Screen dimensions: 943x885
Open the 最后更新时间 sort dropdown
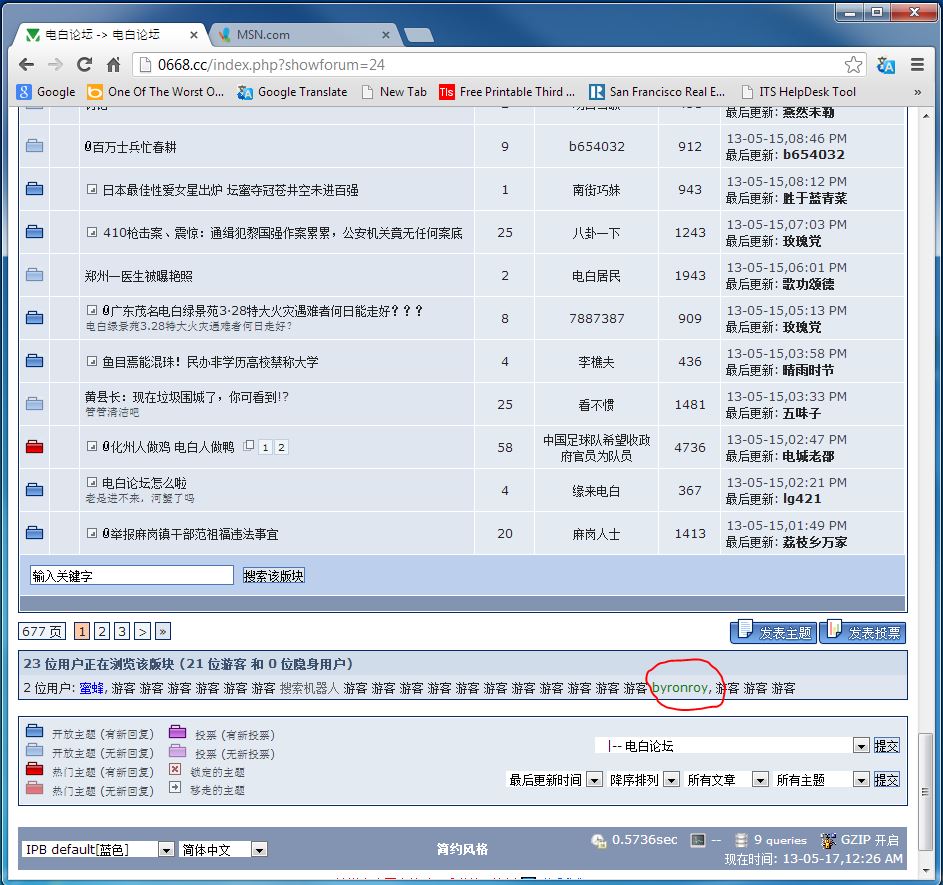tap(594, 780)
